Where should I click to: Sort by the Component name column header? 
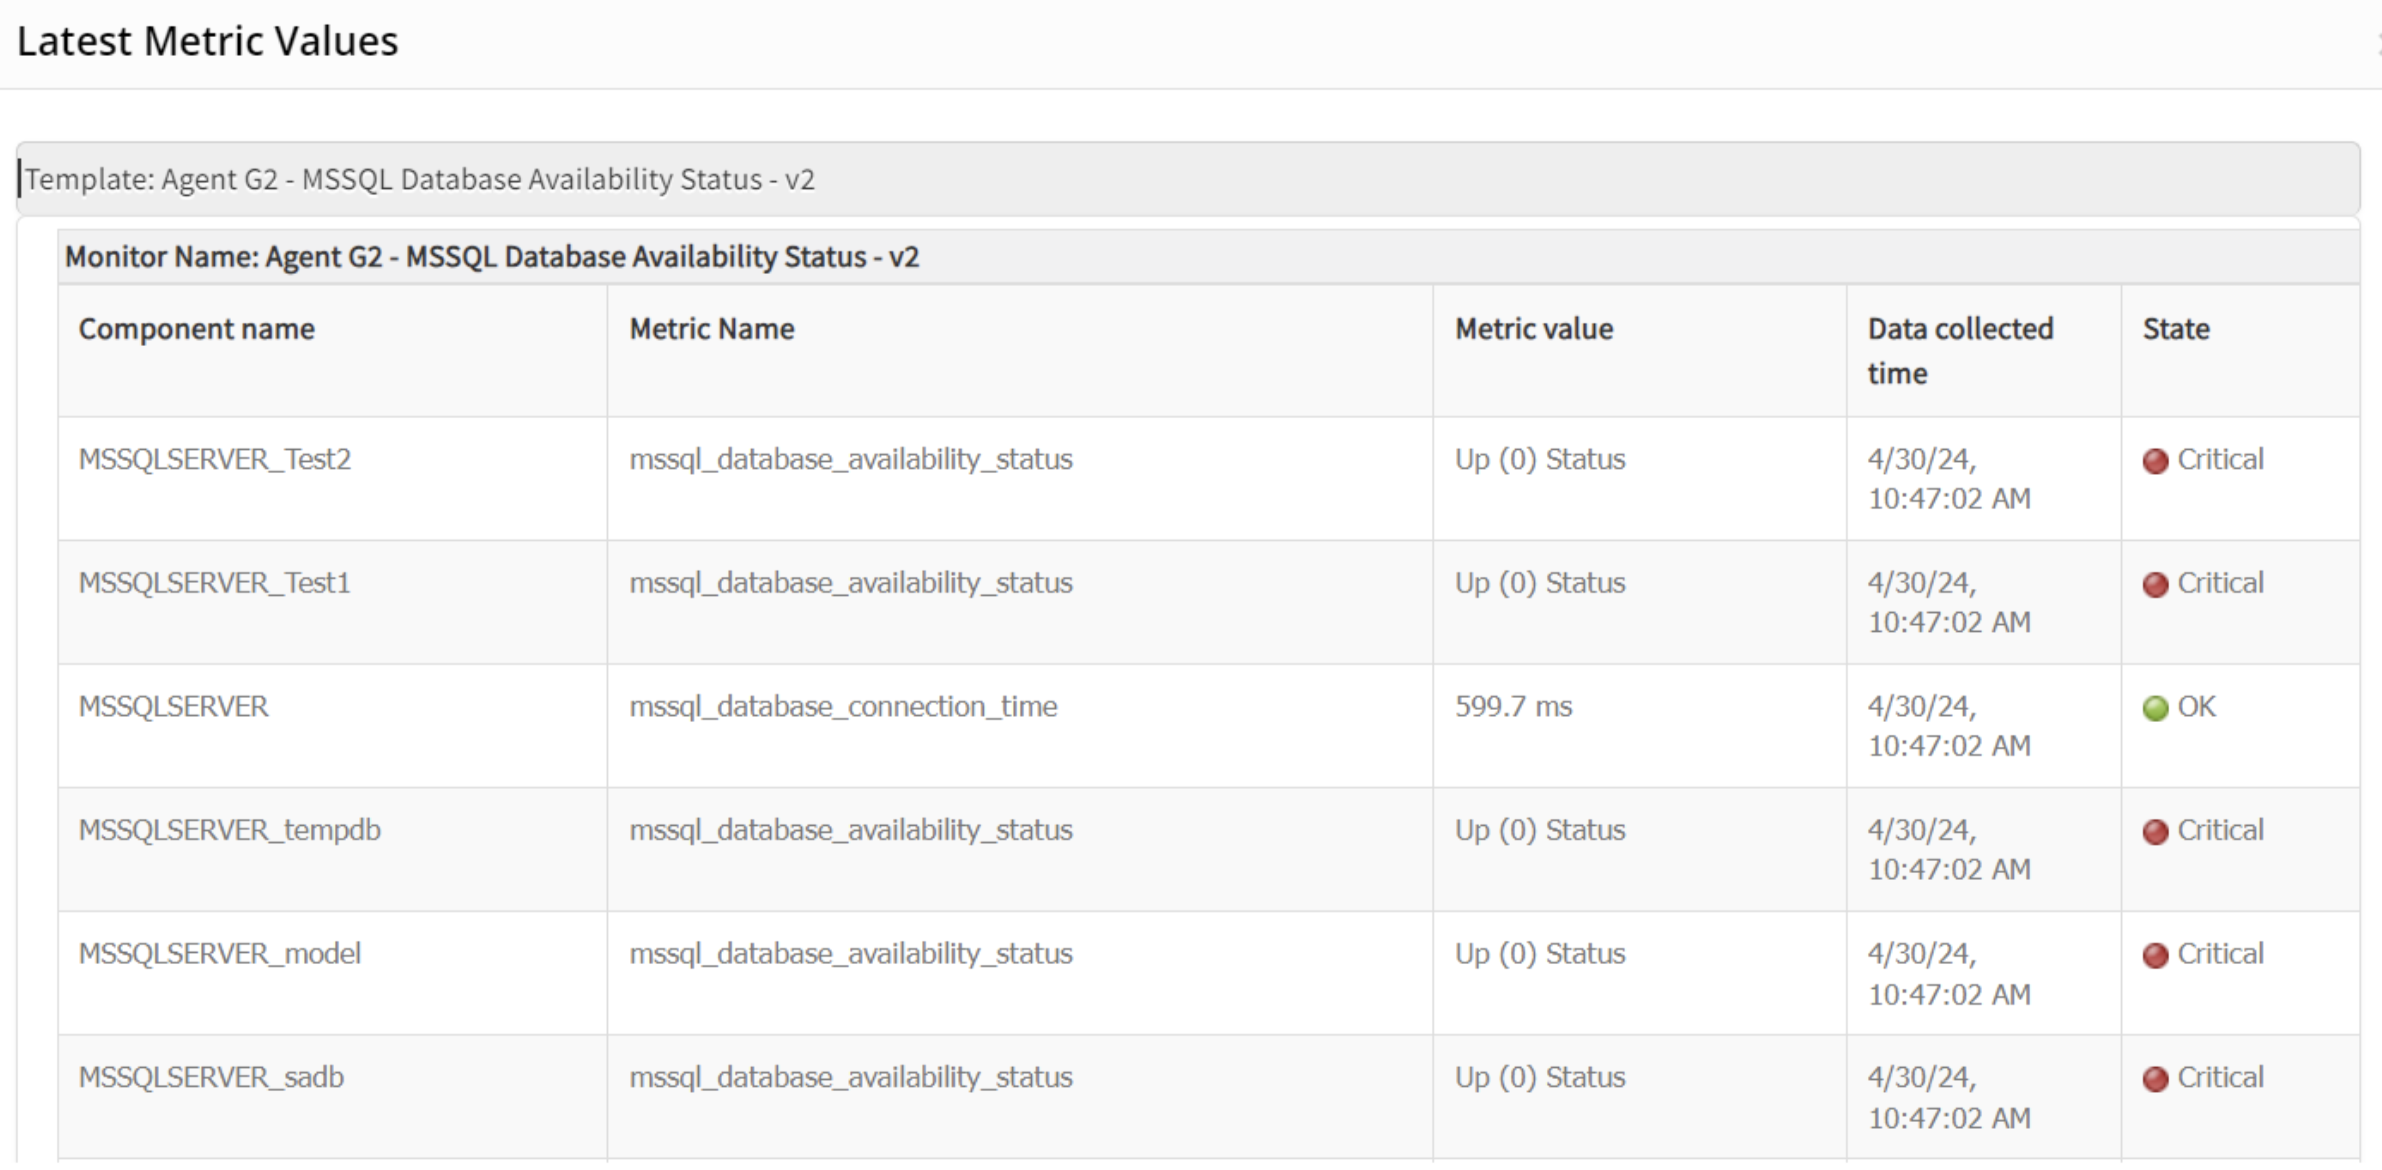tap(197, 329)
